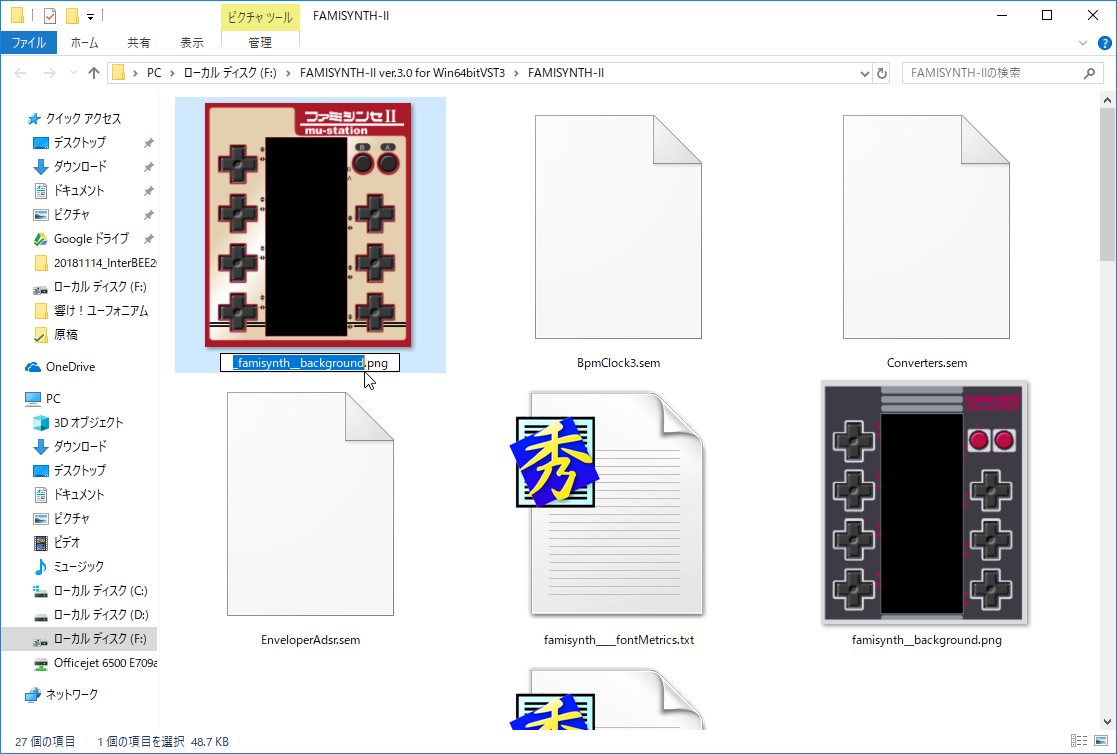
Task: Expand the ribbon with the chevron
Action: point(1083,43)
